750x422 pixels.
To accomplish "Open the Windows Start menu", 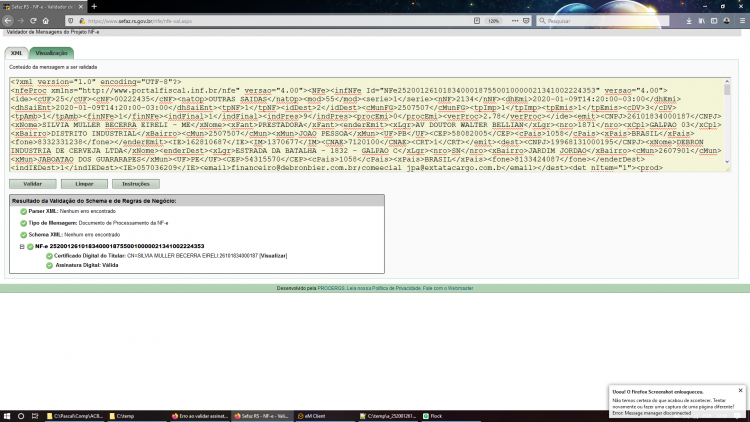I will pyautogui.click(x=7, y=416).
